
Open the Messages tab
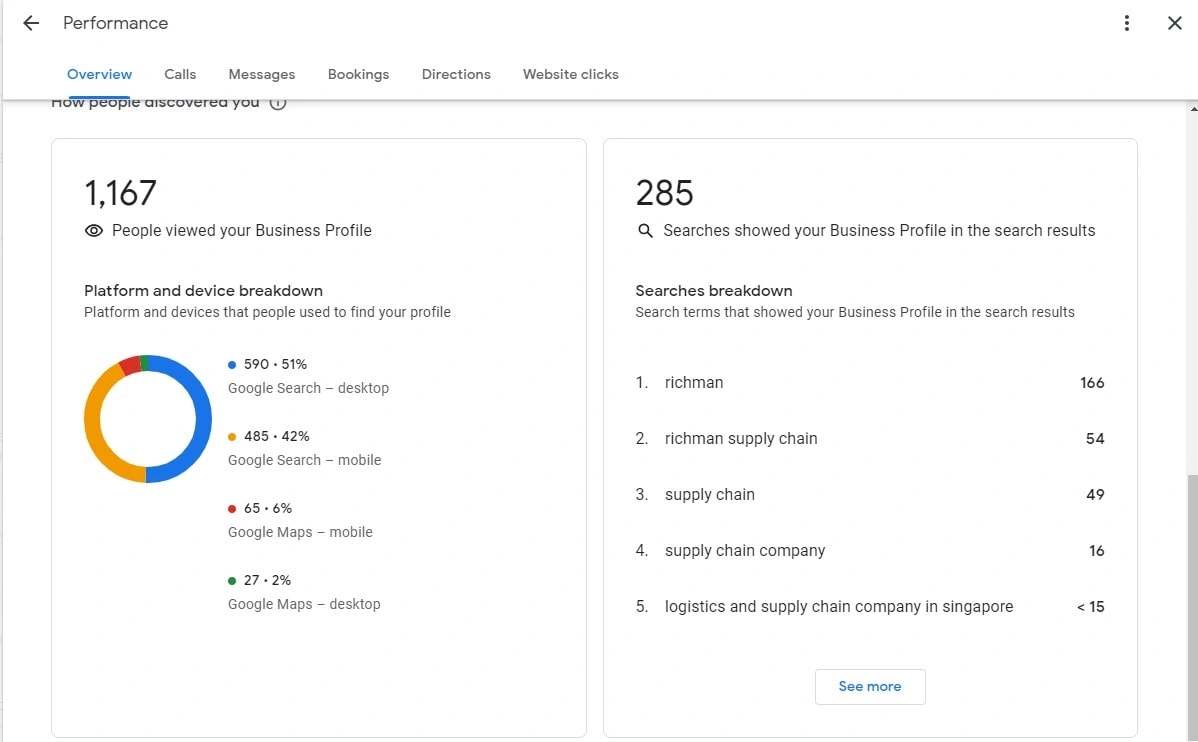click(x=261, y=74)
